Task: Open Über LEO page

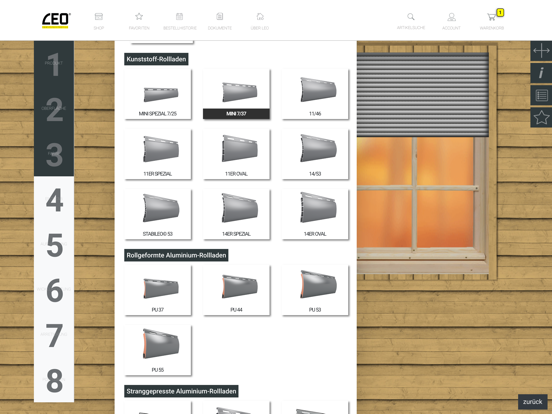Action: (260, 21)
